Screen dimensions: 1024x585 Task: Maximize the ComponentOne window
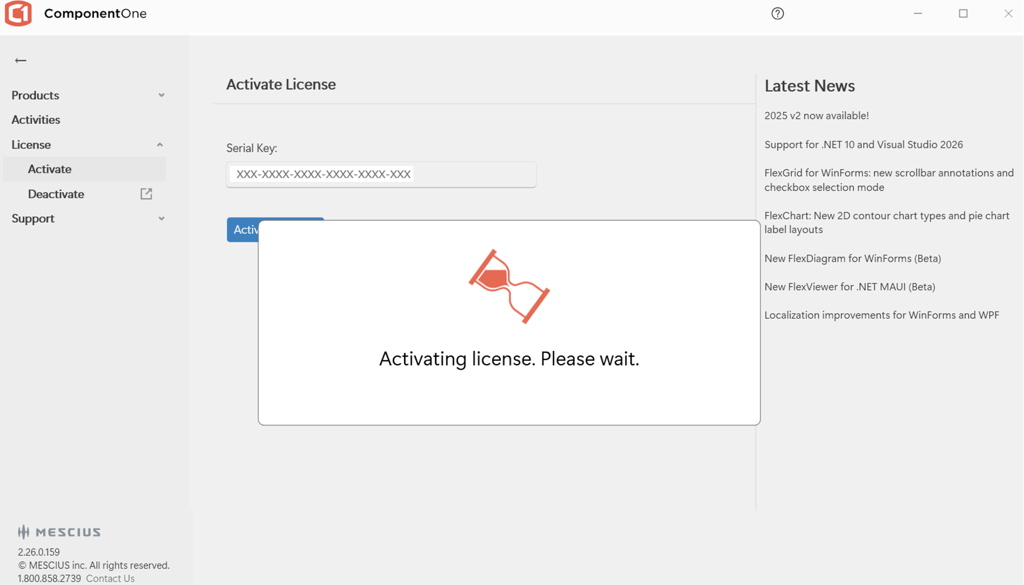tap(963, 14)
